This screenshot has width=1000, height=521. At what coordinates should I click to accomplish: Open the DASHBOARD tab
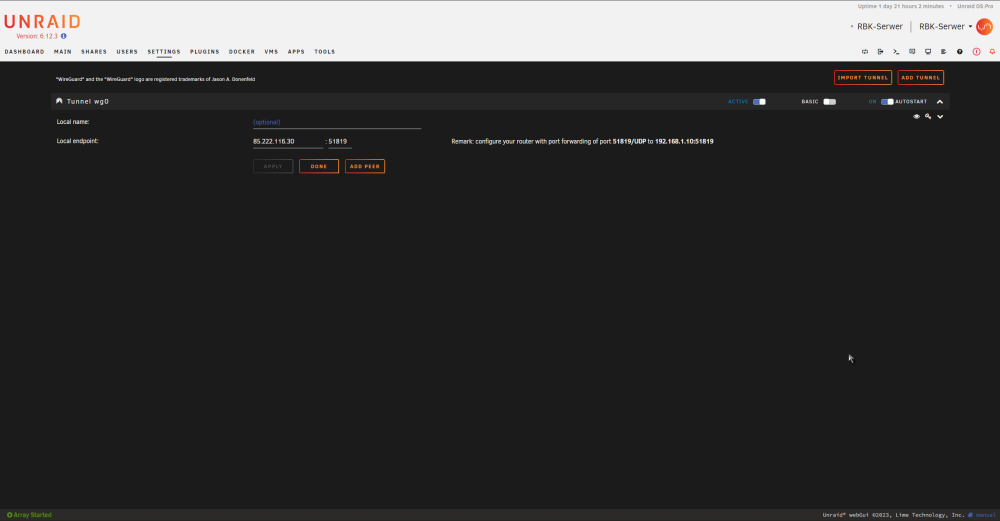point(24,52)
